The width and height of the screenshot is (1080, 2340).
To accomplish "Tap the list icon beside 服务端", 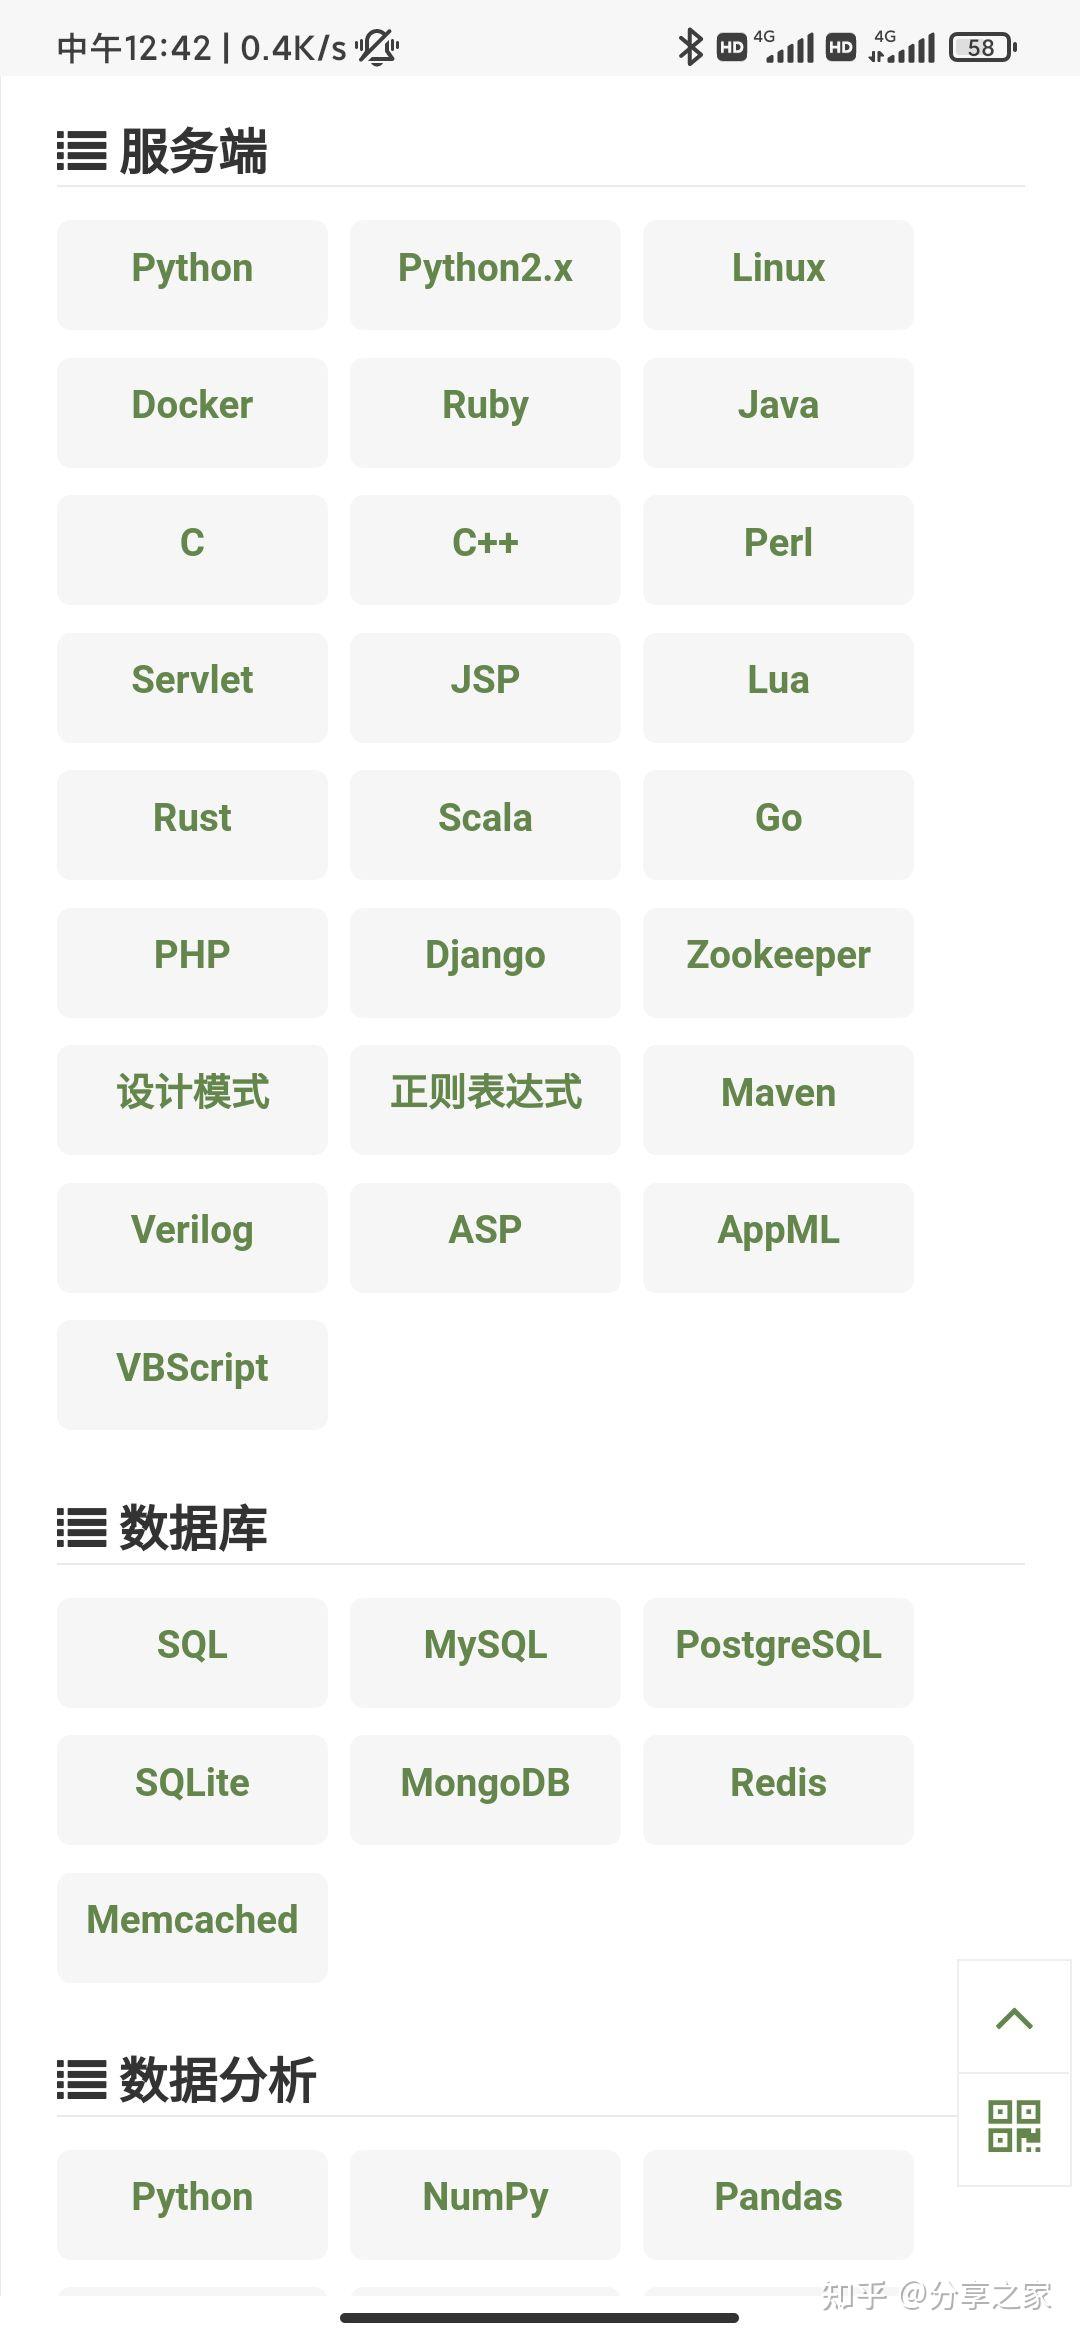I will pos(81,152).
